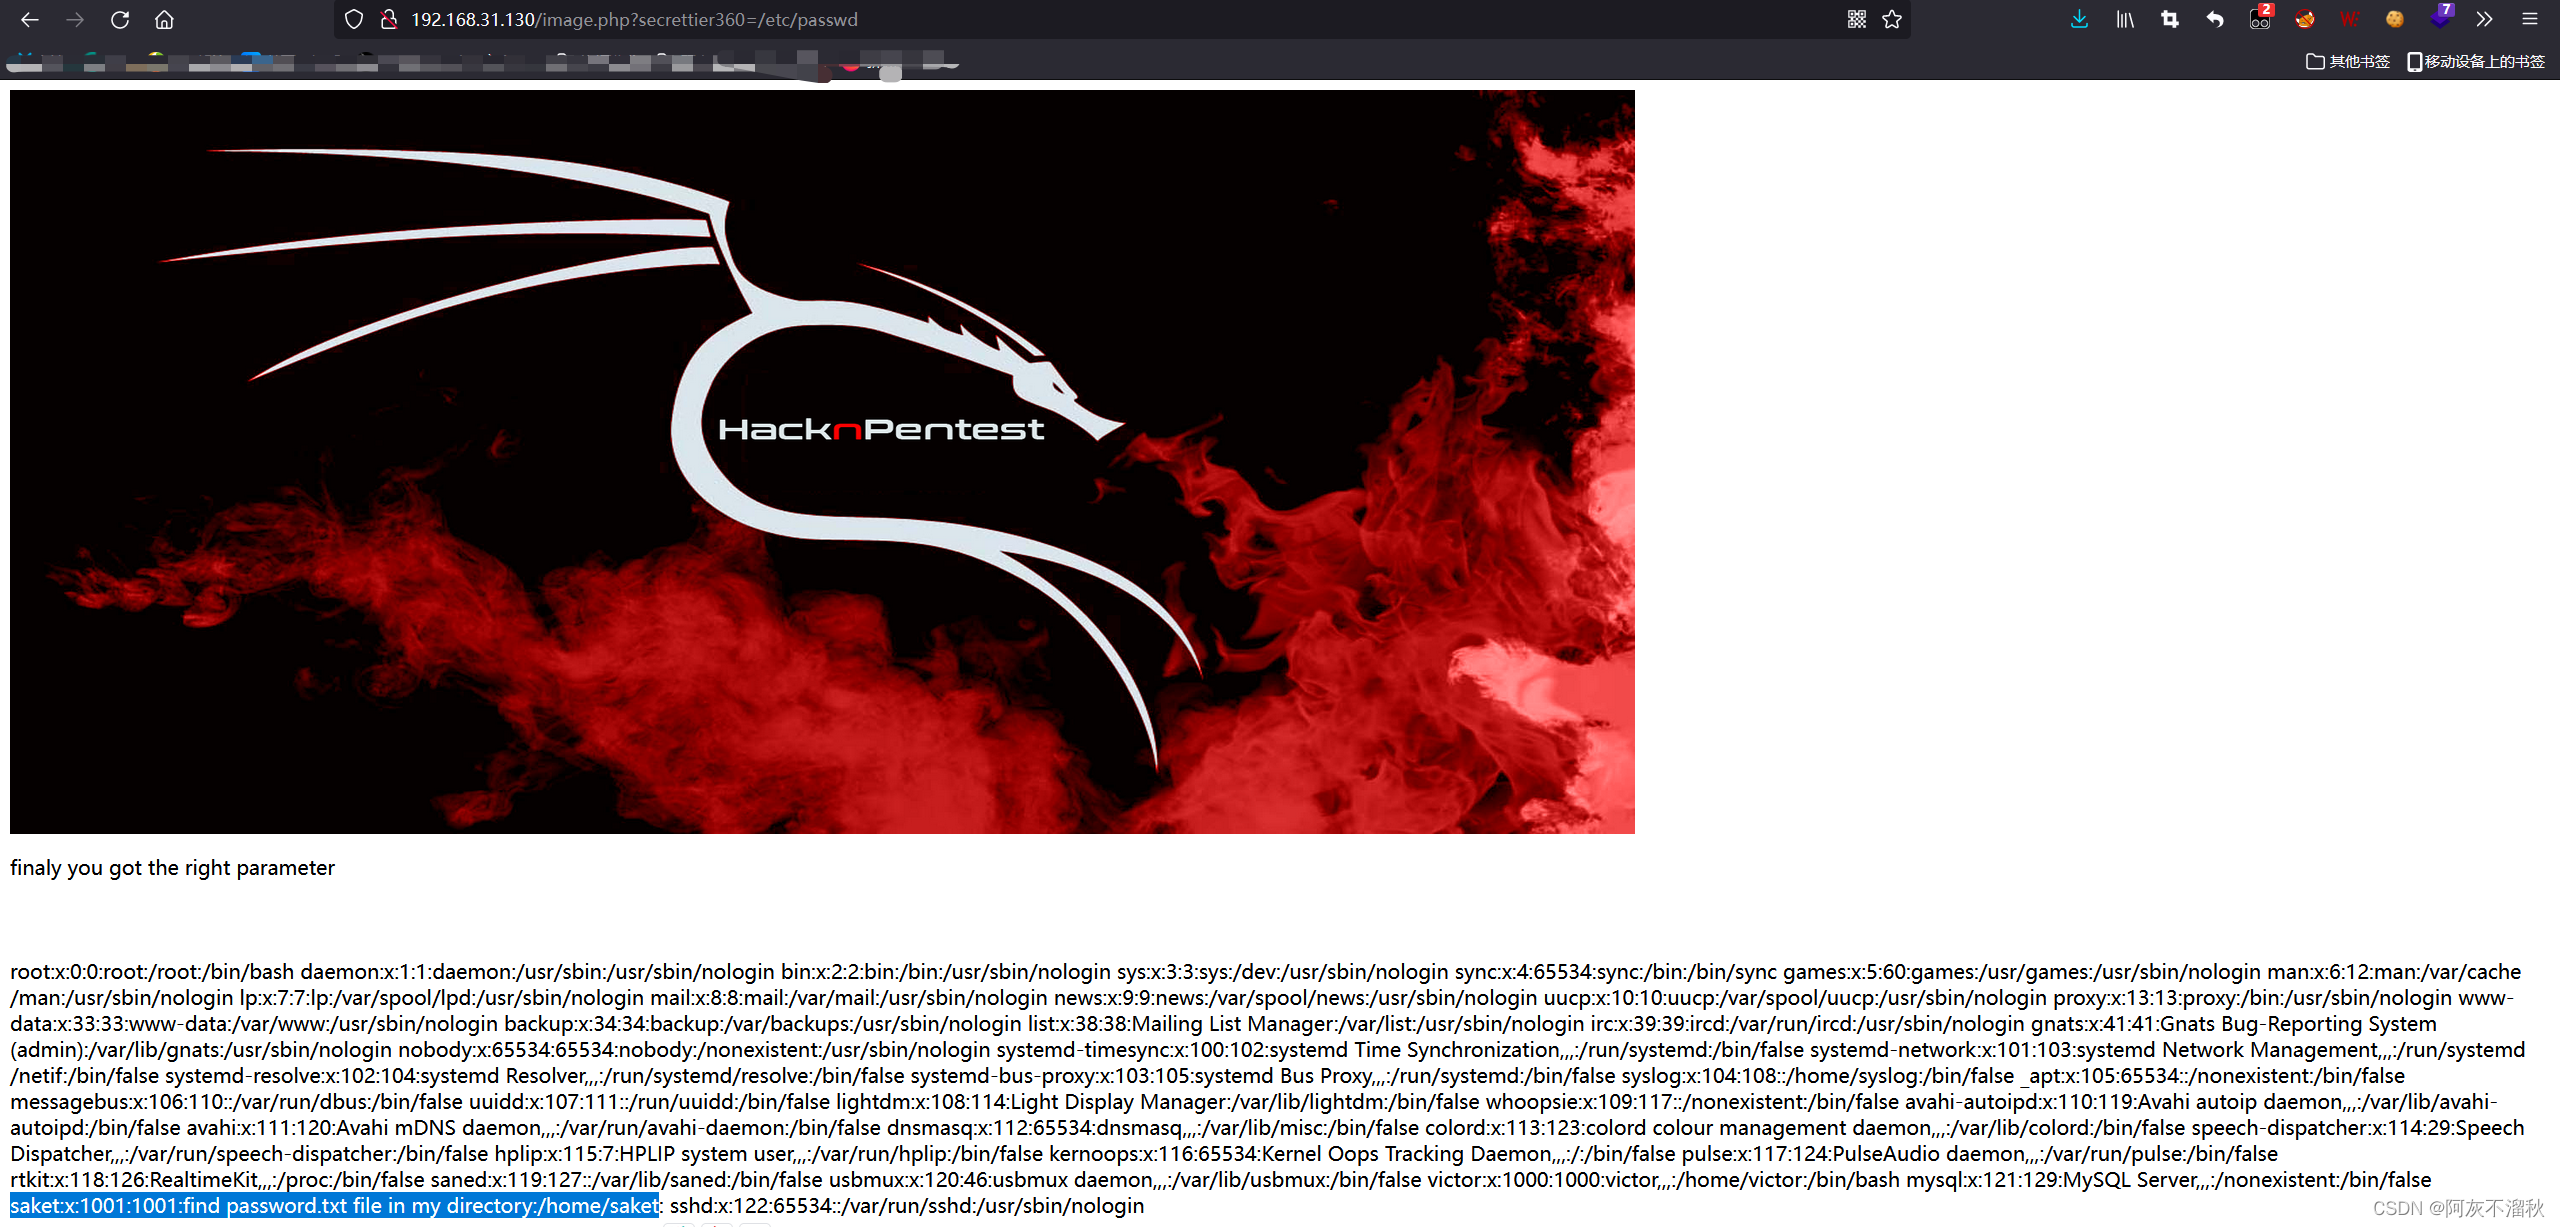2560x1227 pixels.
Task: Click the highlighted saket password.txt hint line
Action: pos(335,1206)
